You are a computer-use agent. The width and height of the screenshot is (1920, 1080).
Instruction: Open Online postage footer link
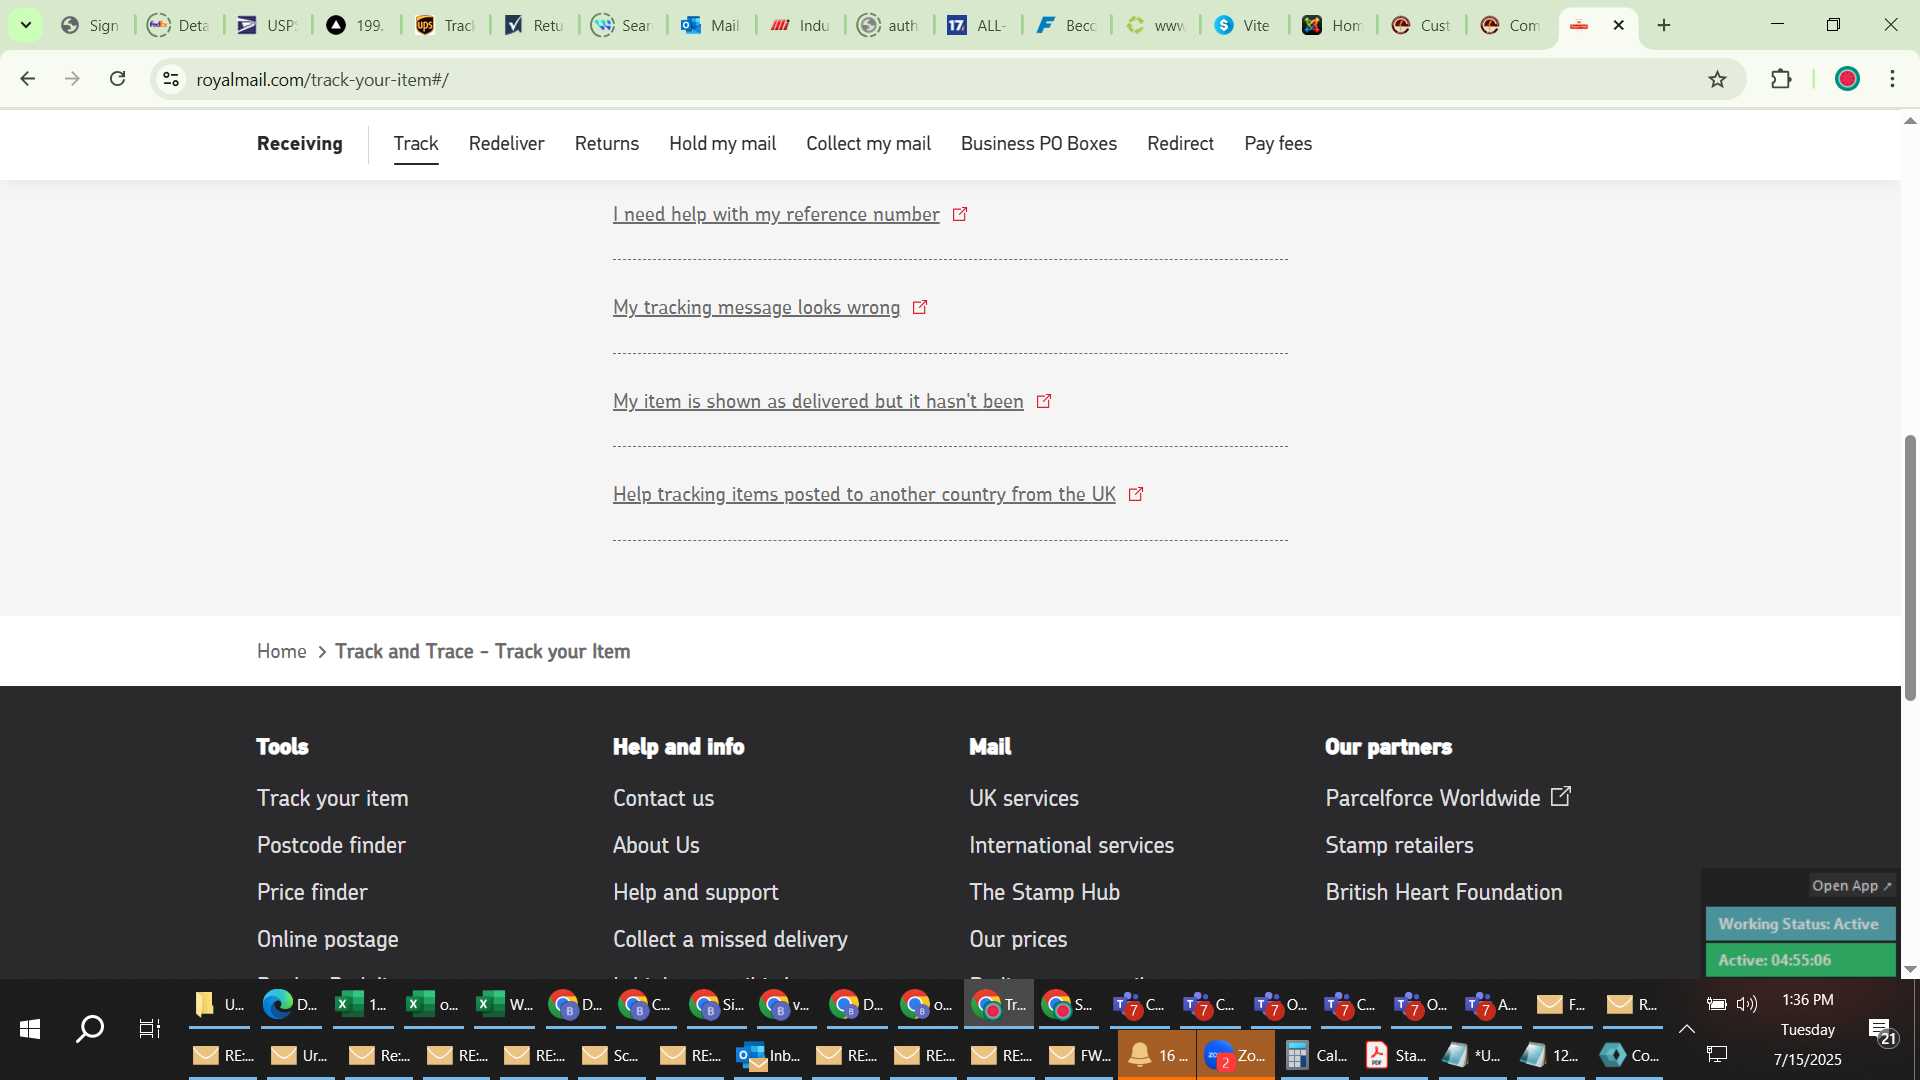(327, 939)
